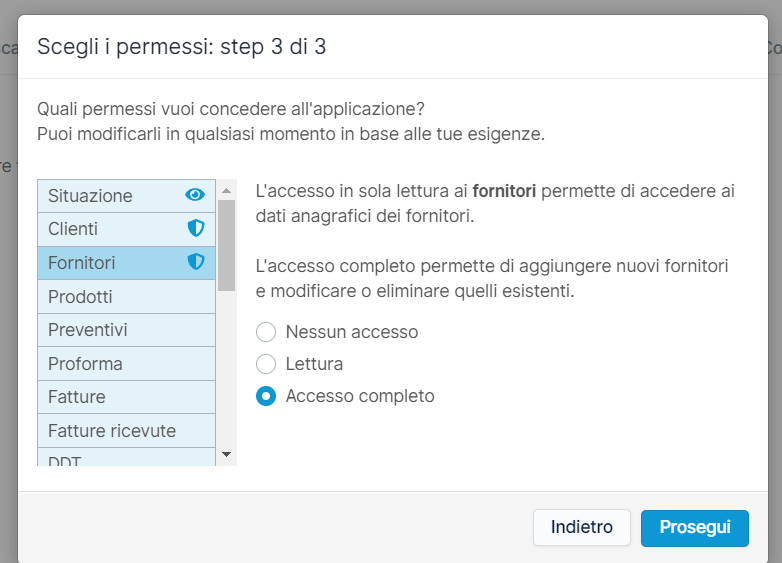Screen dimensions: 782x563
Task: Click the permissions list scrollbar thumb
Action: click(226, 244)
